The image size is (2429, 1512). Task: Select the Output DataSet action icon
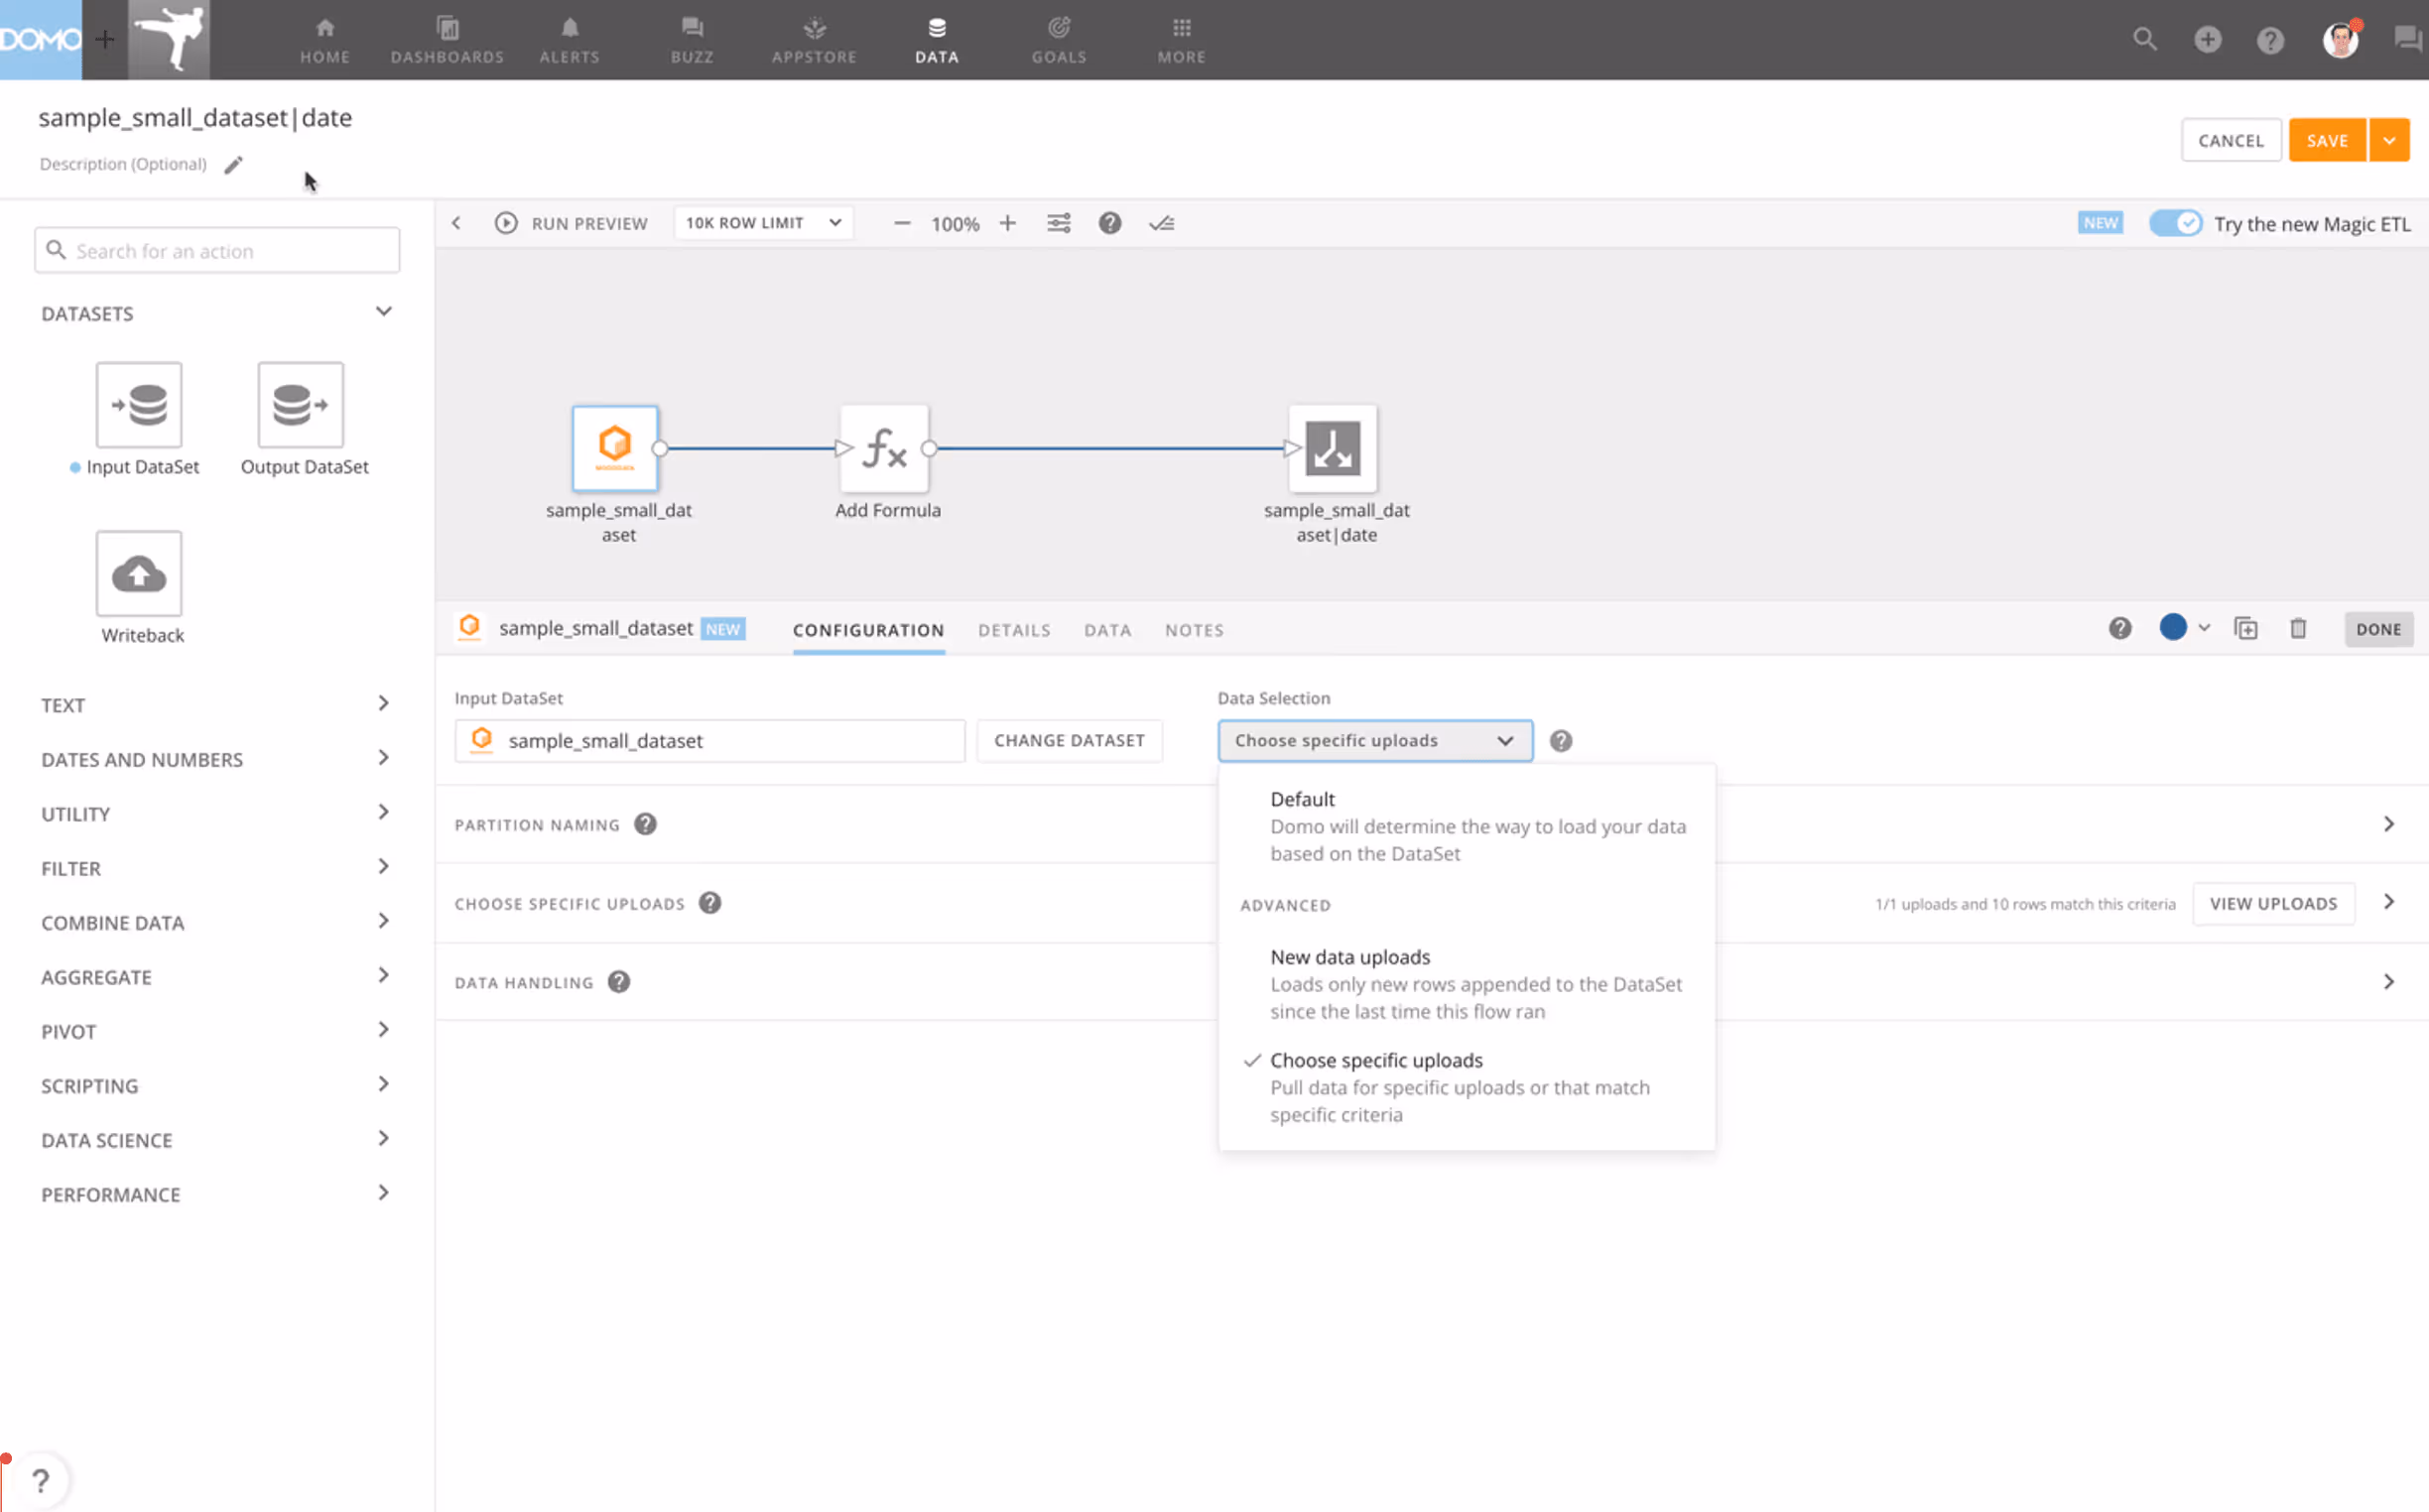tap(300, 405)
